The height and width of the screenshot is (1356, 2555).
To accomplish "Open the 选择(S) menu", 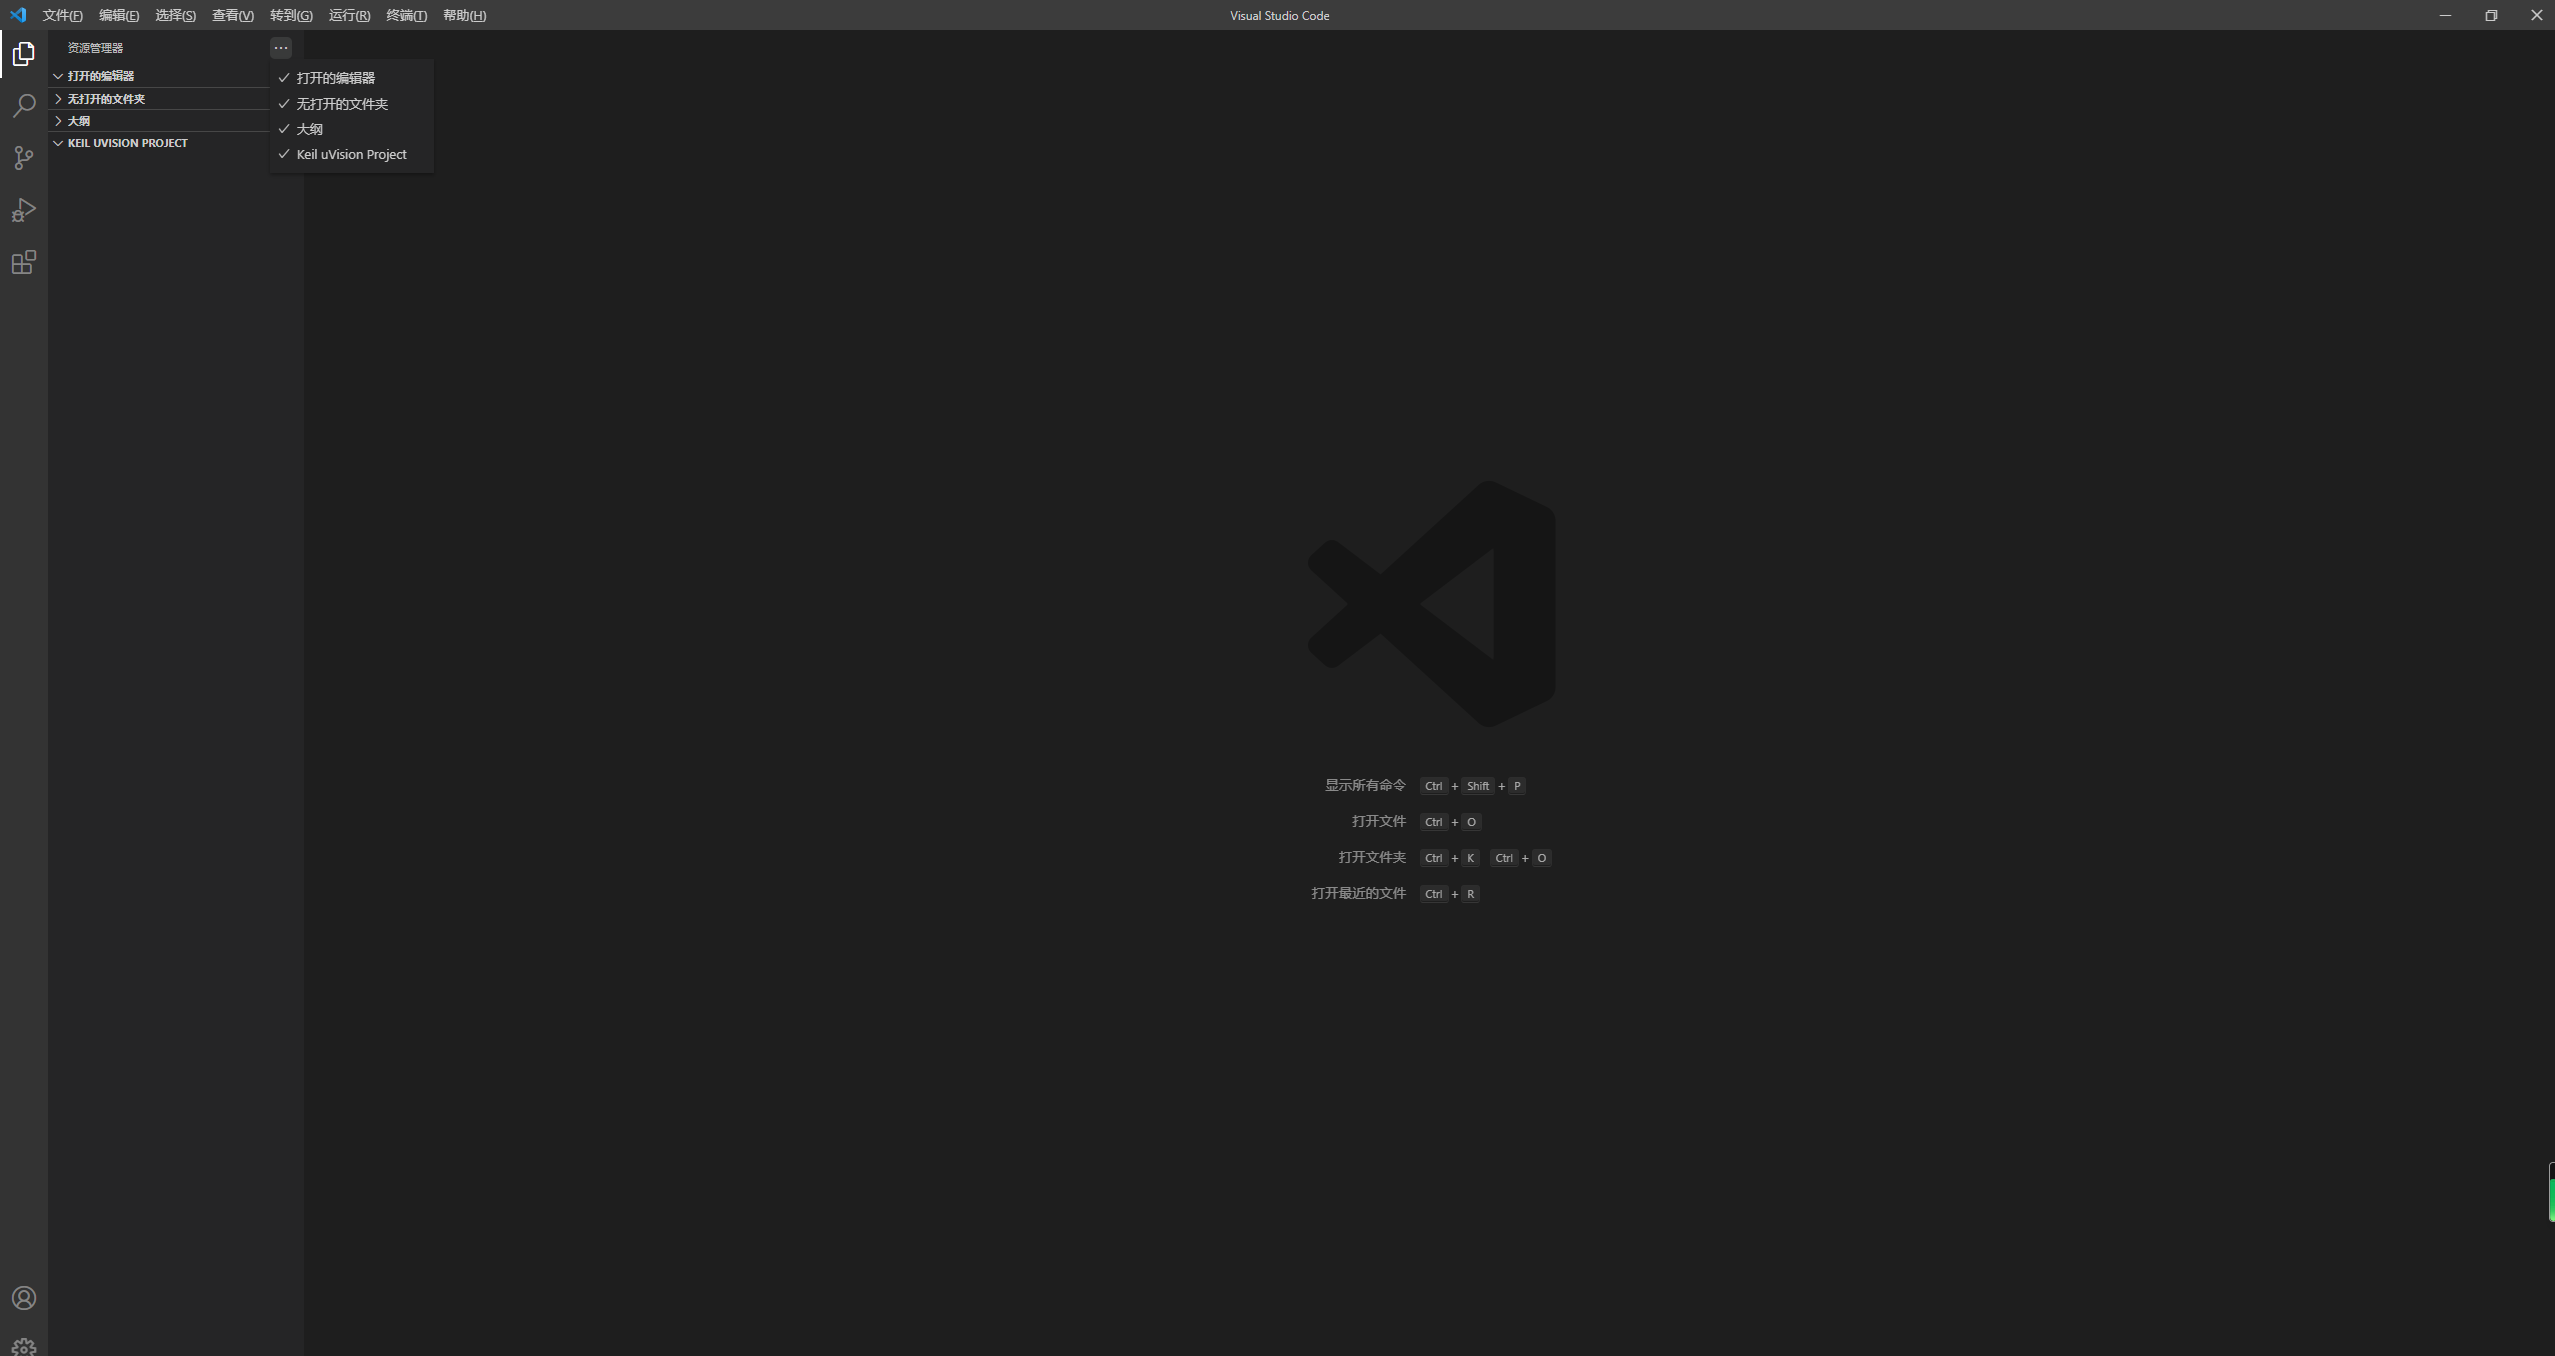I will 175,15.
